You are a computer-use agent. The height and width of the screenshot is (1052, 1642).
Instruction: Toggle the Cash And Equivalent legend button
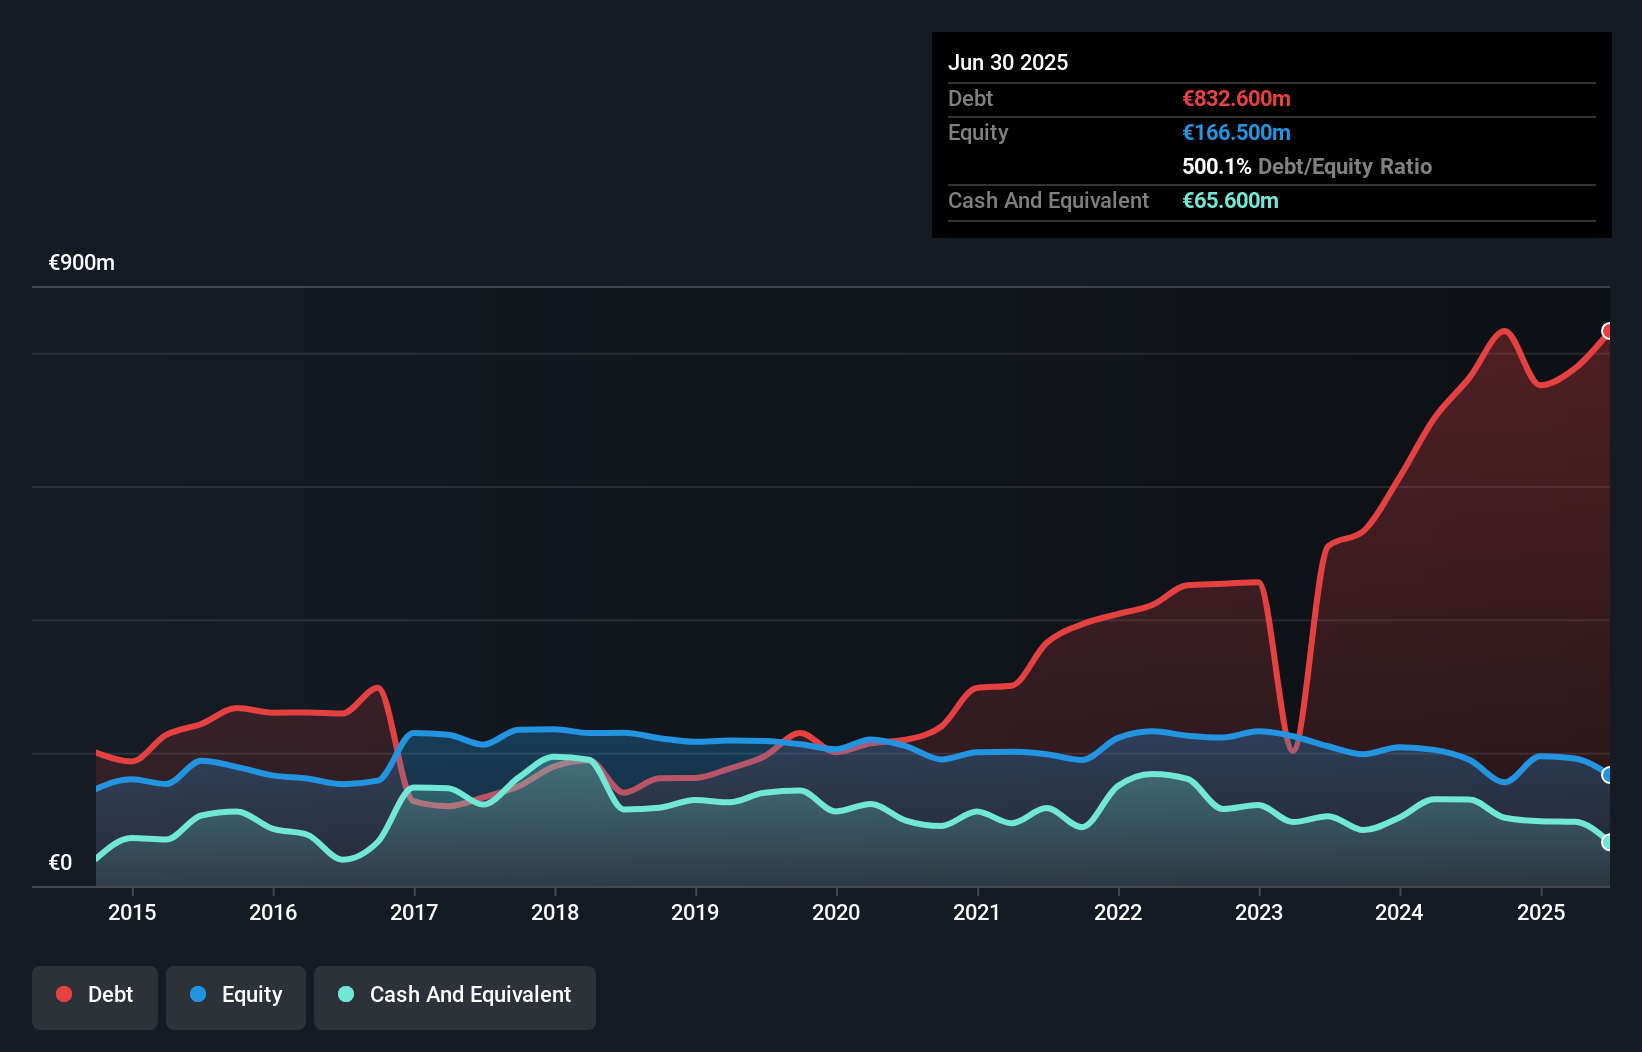455,997
